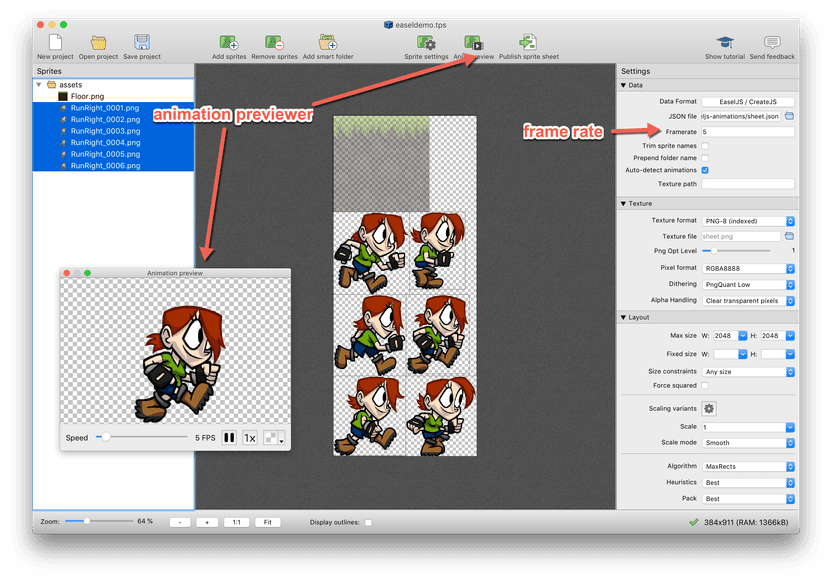This screenshot has width=832, height=580.
Task: Click the Framerate input field
Action: (x=748, y=132)
